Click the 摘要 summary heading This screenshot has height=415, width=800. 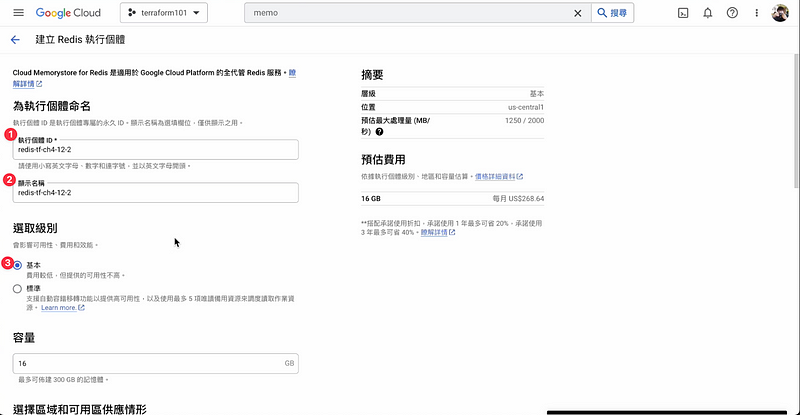(x=372, y=75)
